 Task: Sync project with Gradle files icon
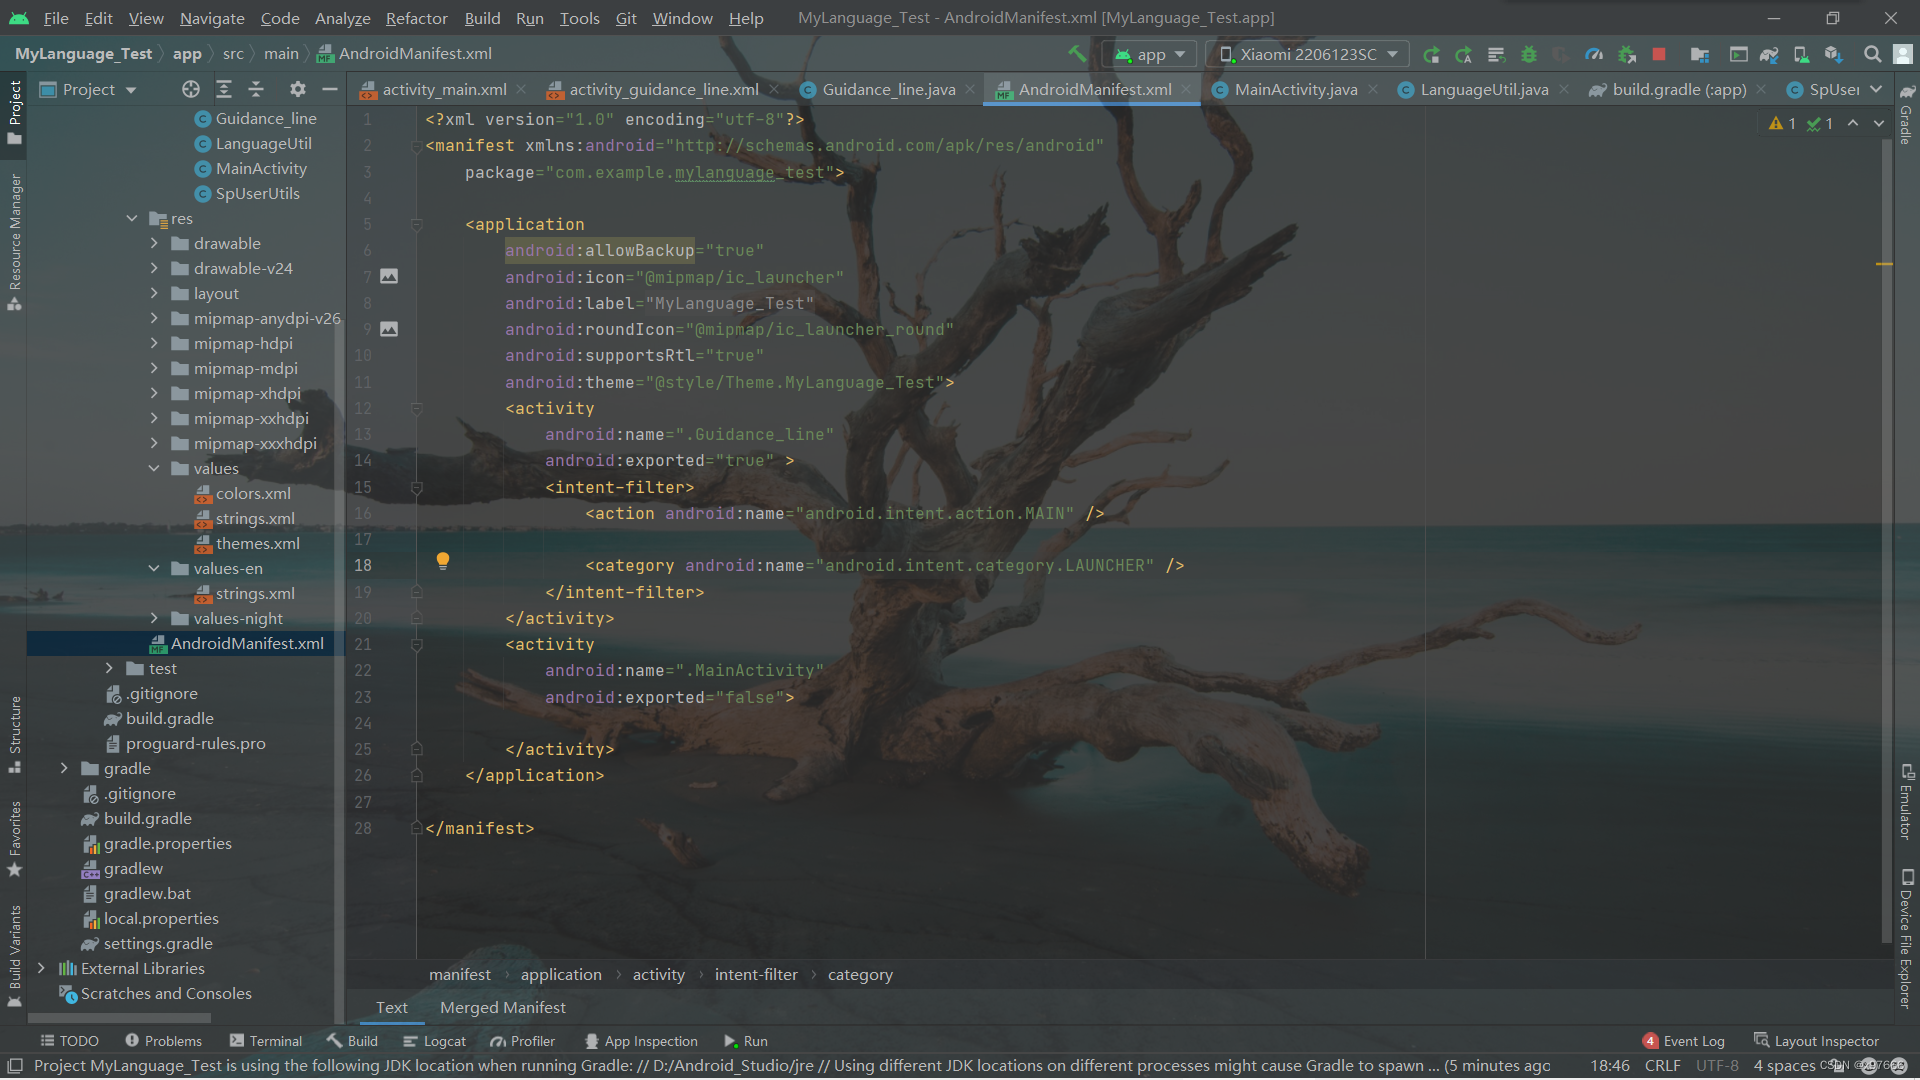[x=1768, y=54]
